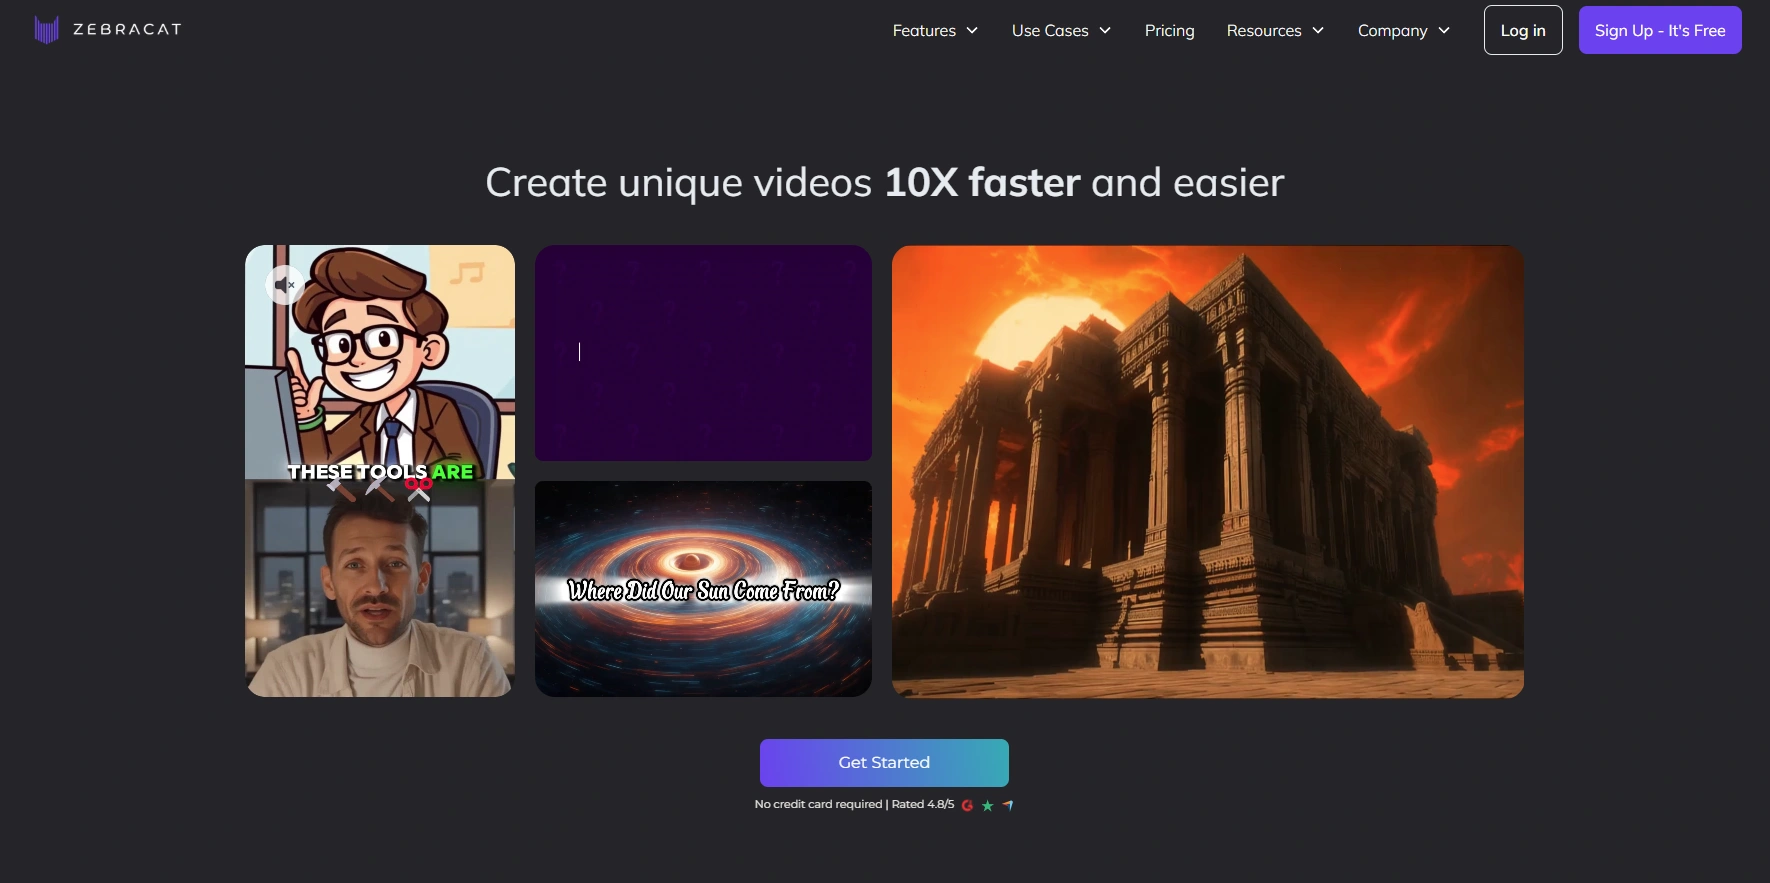Expand the Use Cases dropdown menu

[1061, 31]
